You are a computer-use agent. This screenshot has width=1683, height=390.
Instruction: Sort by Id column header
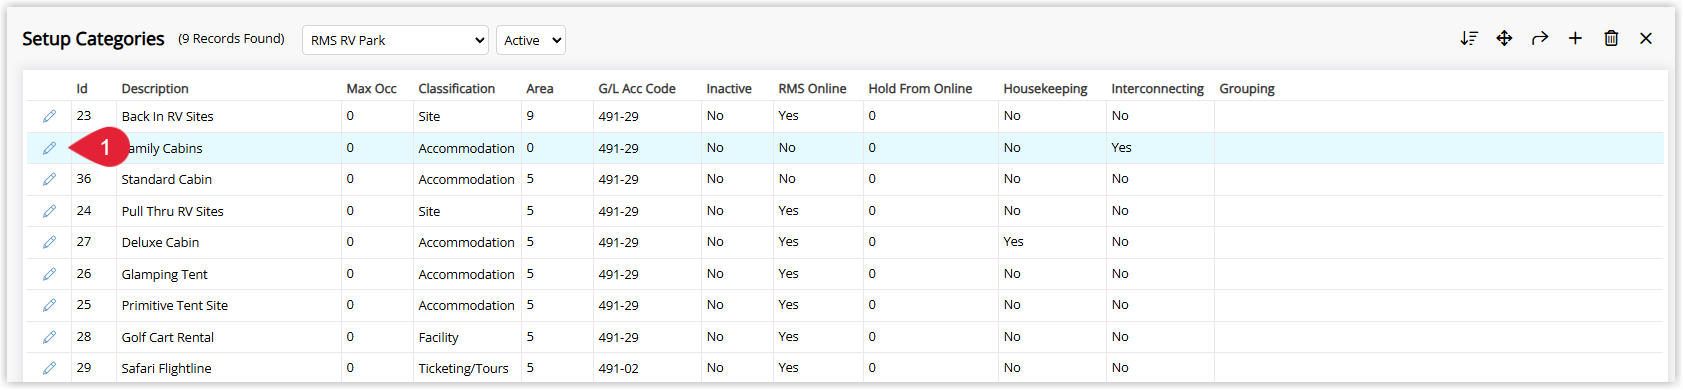pos(82,88)
